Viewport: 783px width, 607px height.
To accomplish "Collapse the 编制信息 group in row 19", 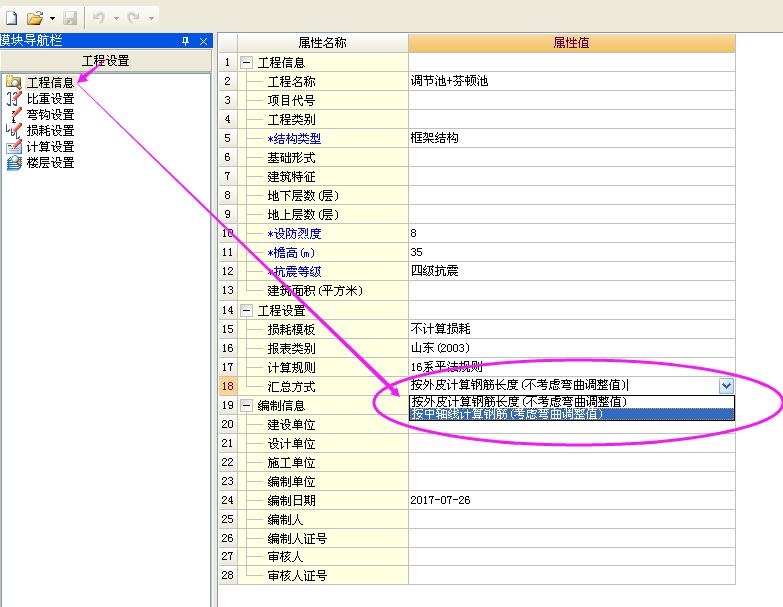I will tap(246, 405).
